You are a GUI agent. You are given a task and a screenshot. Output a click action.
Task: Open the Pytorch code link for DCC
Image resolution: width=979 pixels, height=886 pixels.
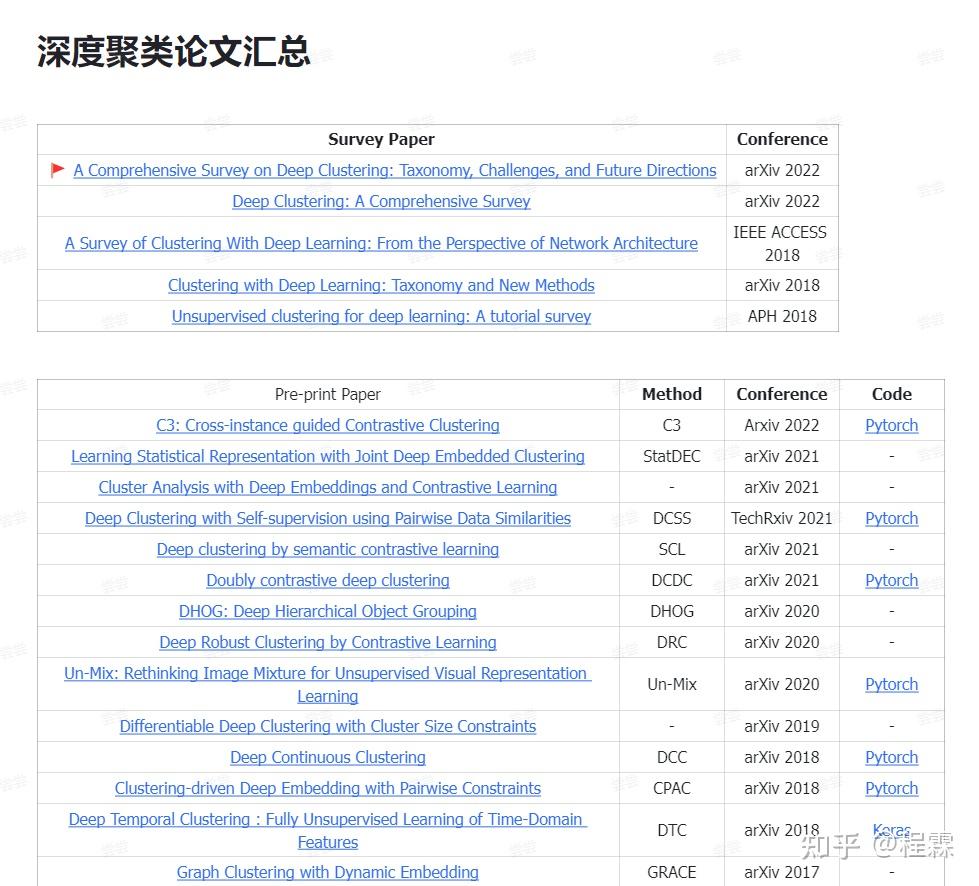click(892, 757)
